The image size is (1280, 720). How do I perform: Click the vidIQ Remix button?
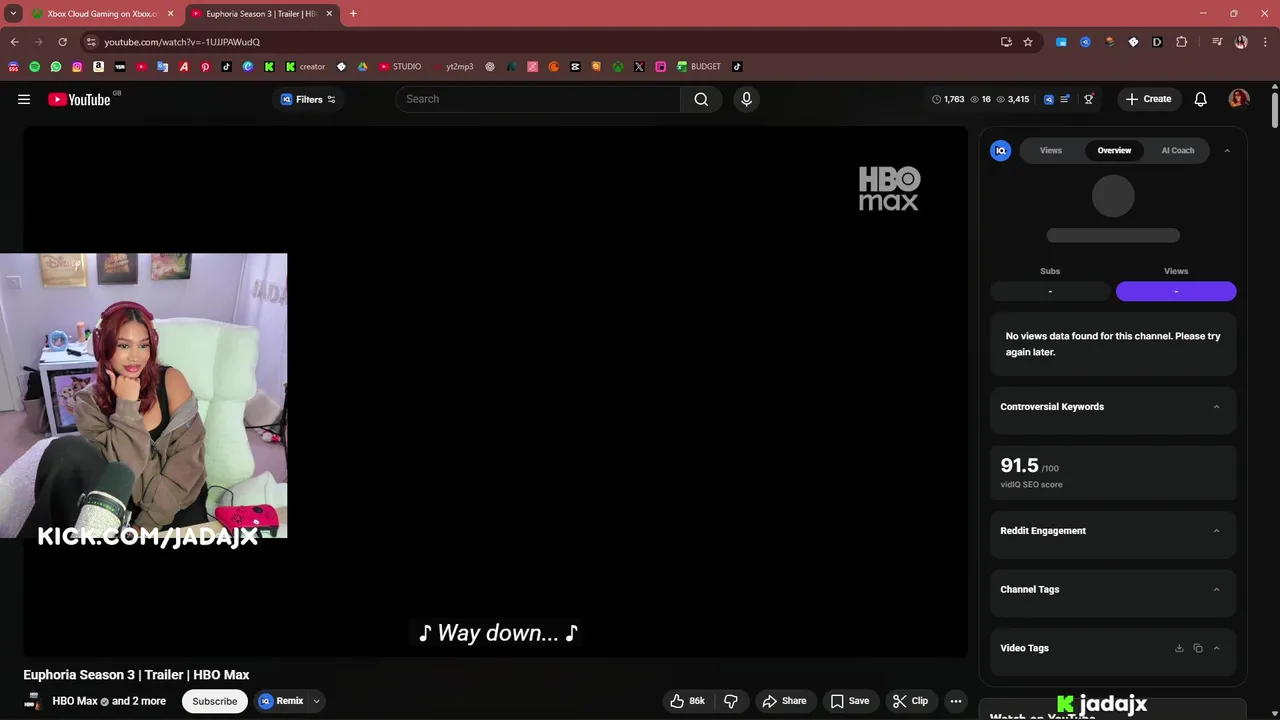point(281,701)
